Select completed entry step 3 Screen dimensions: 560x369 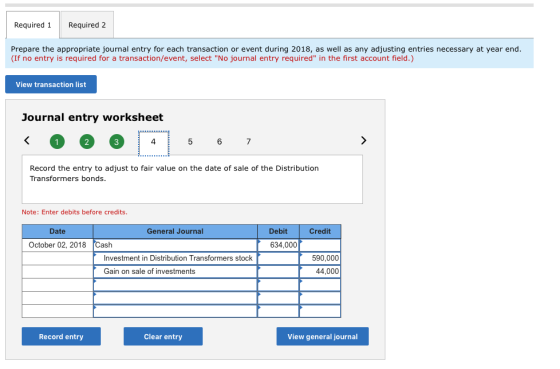tap(116, 141)
